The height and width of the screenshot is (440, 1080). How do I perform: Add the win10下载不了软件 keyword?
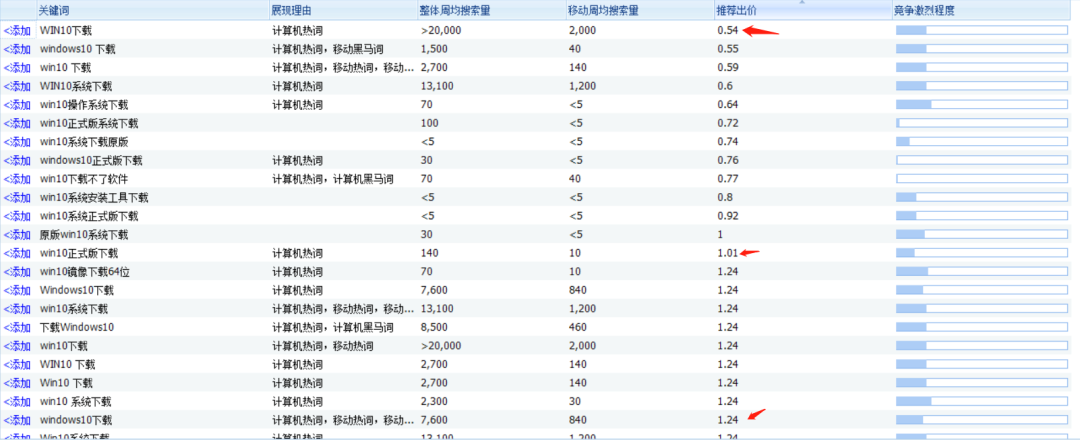click(x=18, y=179)
